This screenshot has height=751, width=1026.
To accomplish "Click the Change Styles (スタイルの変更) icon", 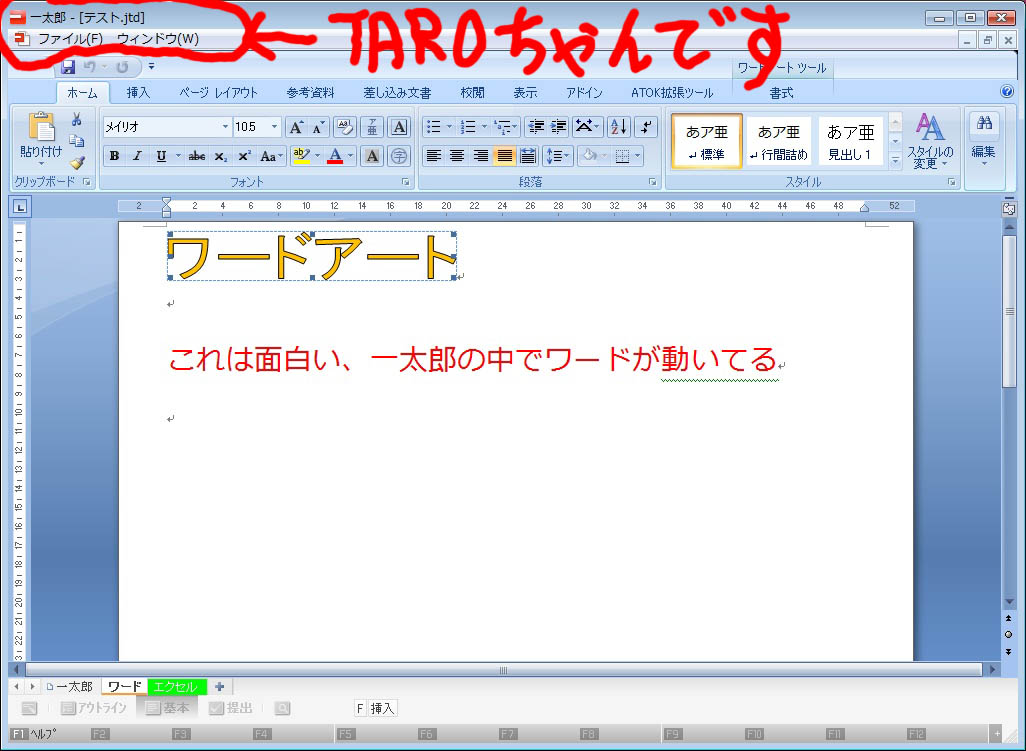I will 930,141.
